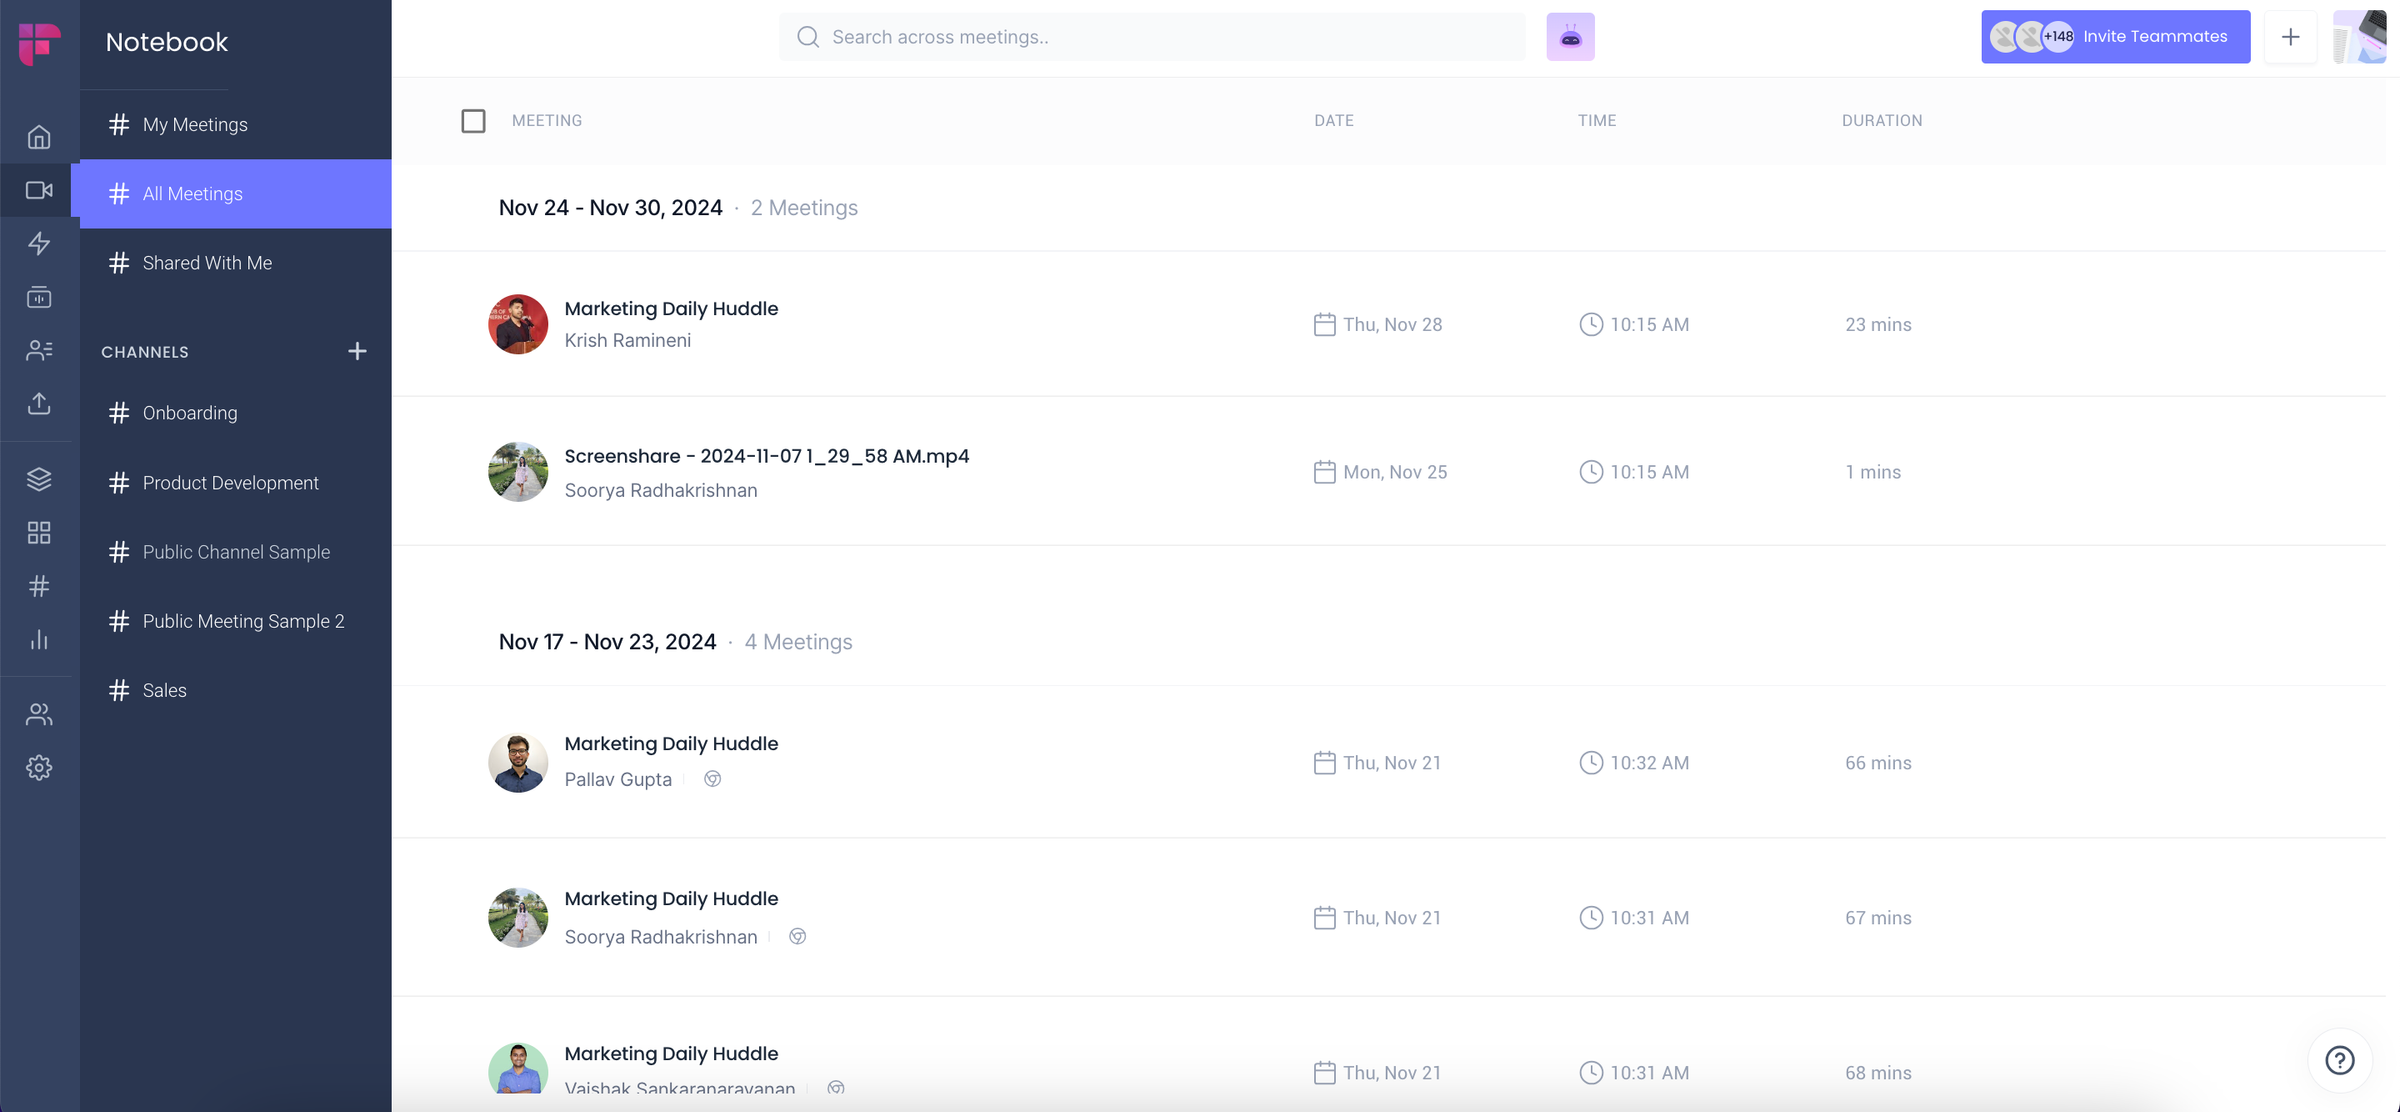The width and height of the screenshot is (2400, 1112).
Task: Select the video camera Notebook icon
Action: 38,190
